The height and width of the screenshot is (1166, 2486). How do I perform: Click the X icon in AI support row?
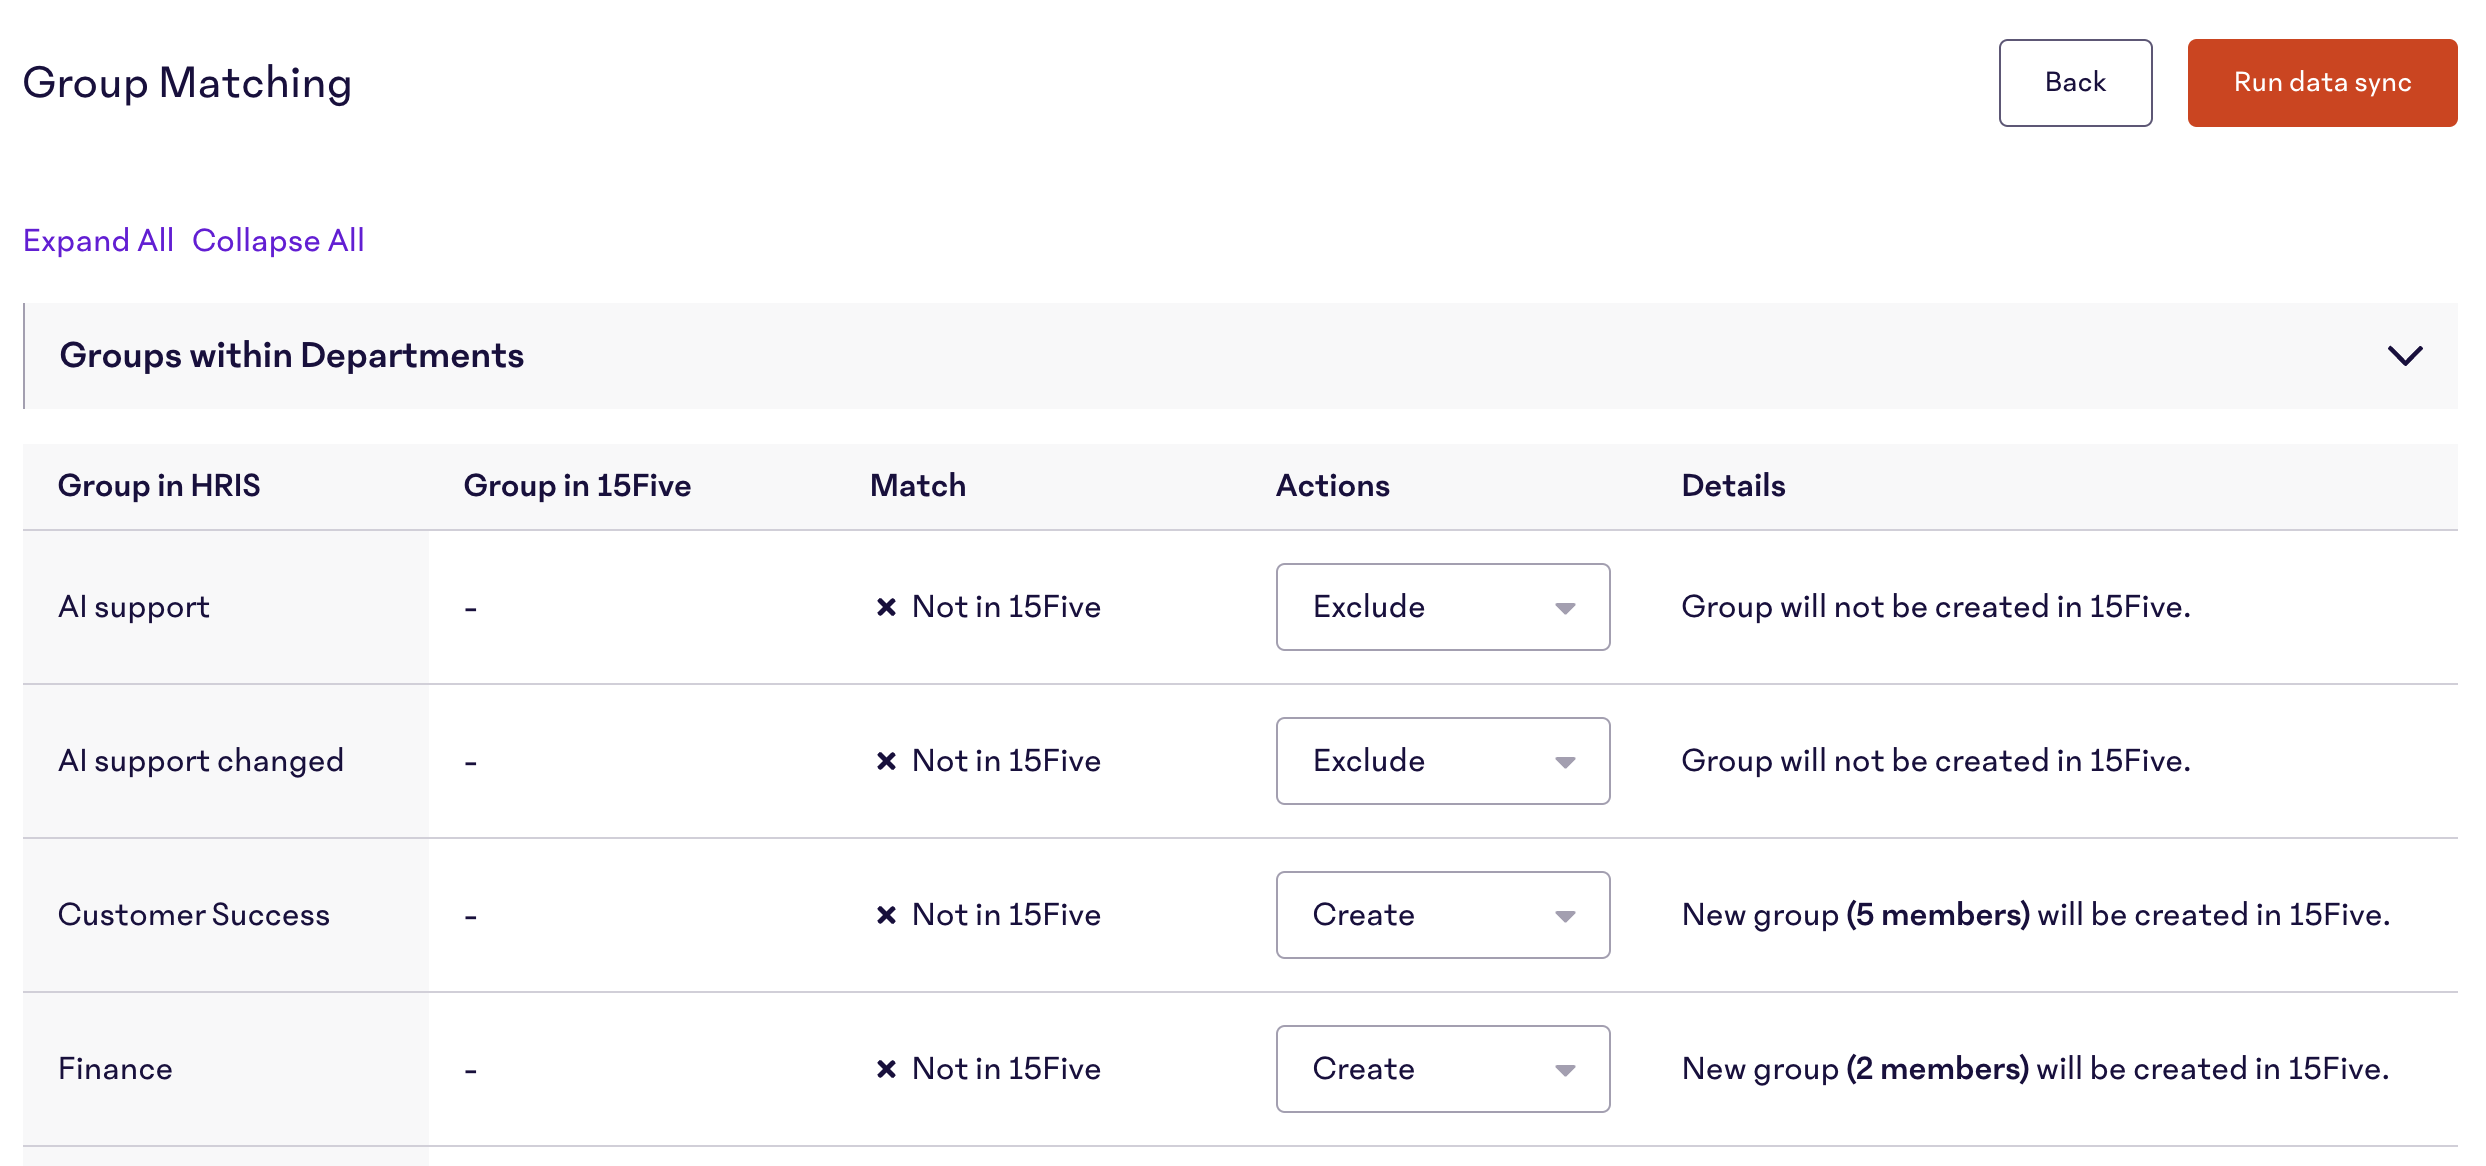(x=886, y=607)
